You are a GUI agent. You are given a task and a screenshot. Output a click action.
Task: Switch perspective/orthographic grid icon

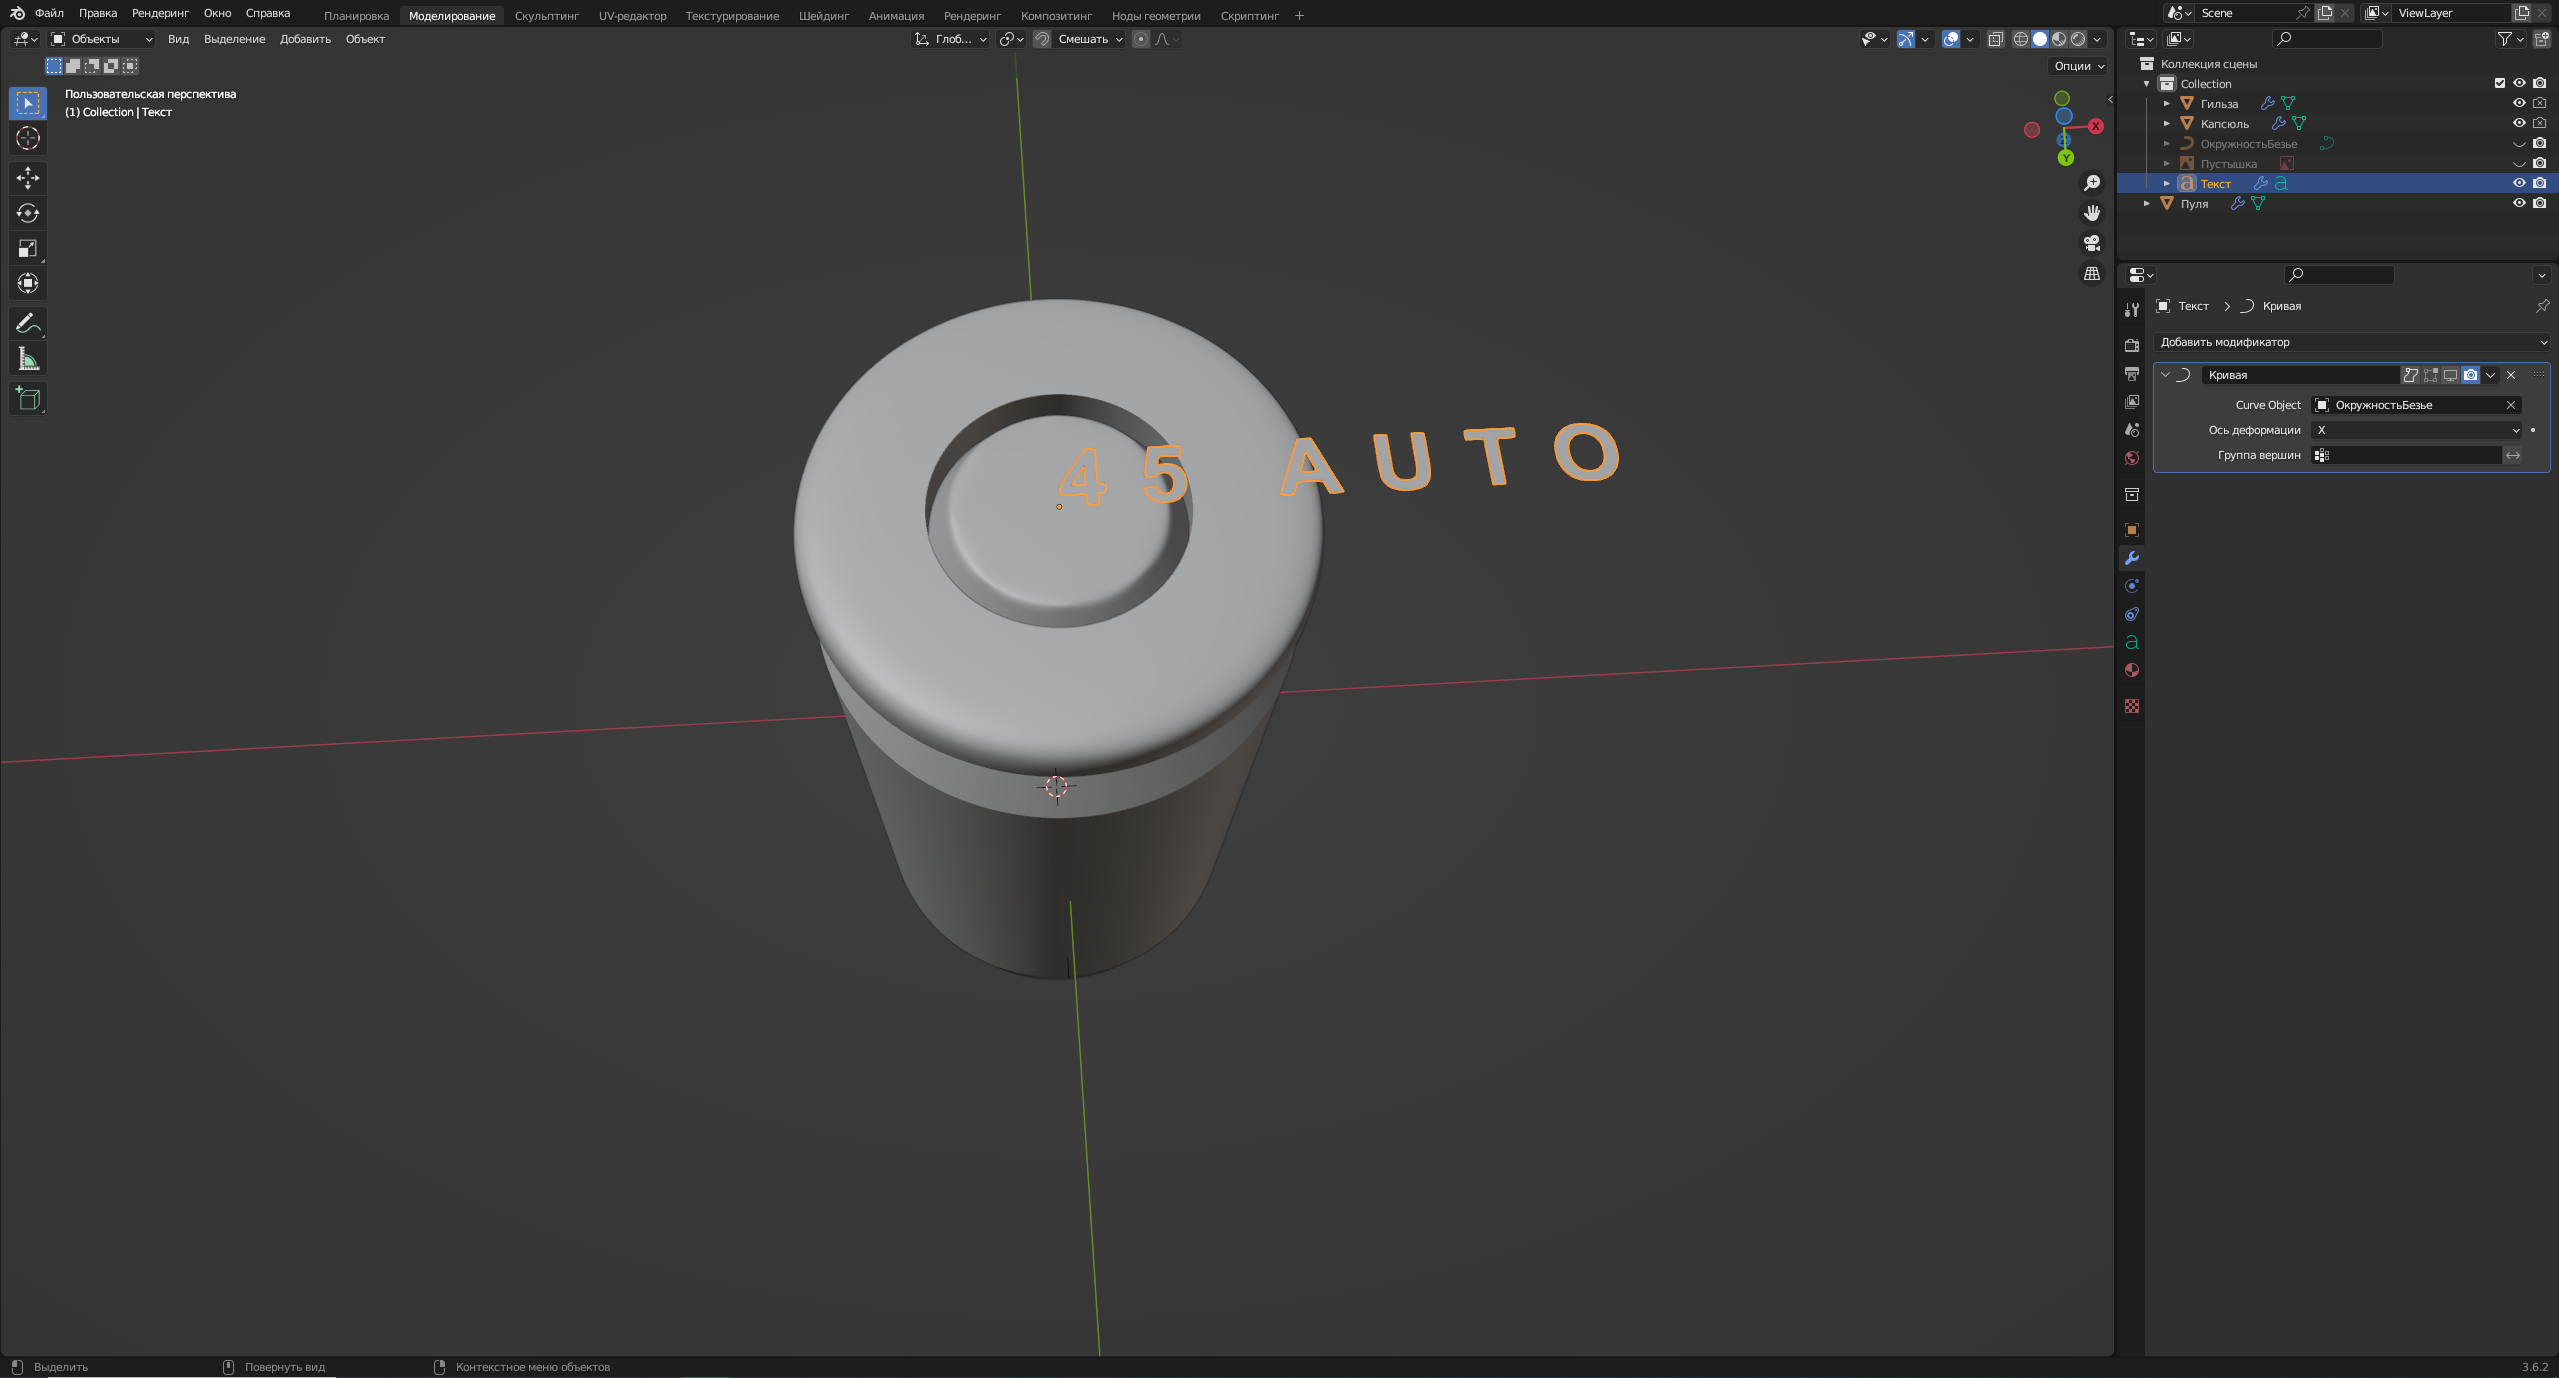[2091, 273]
